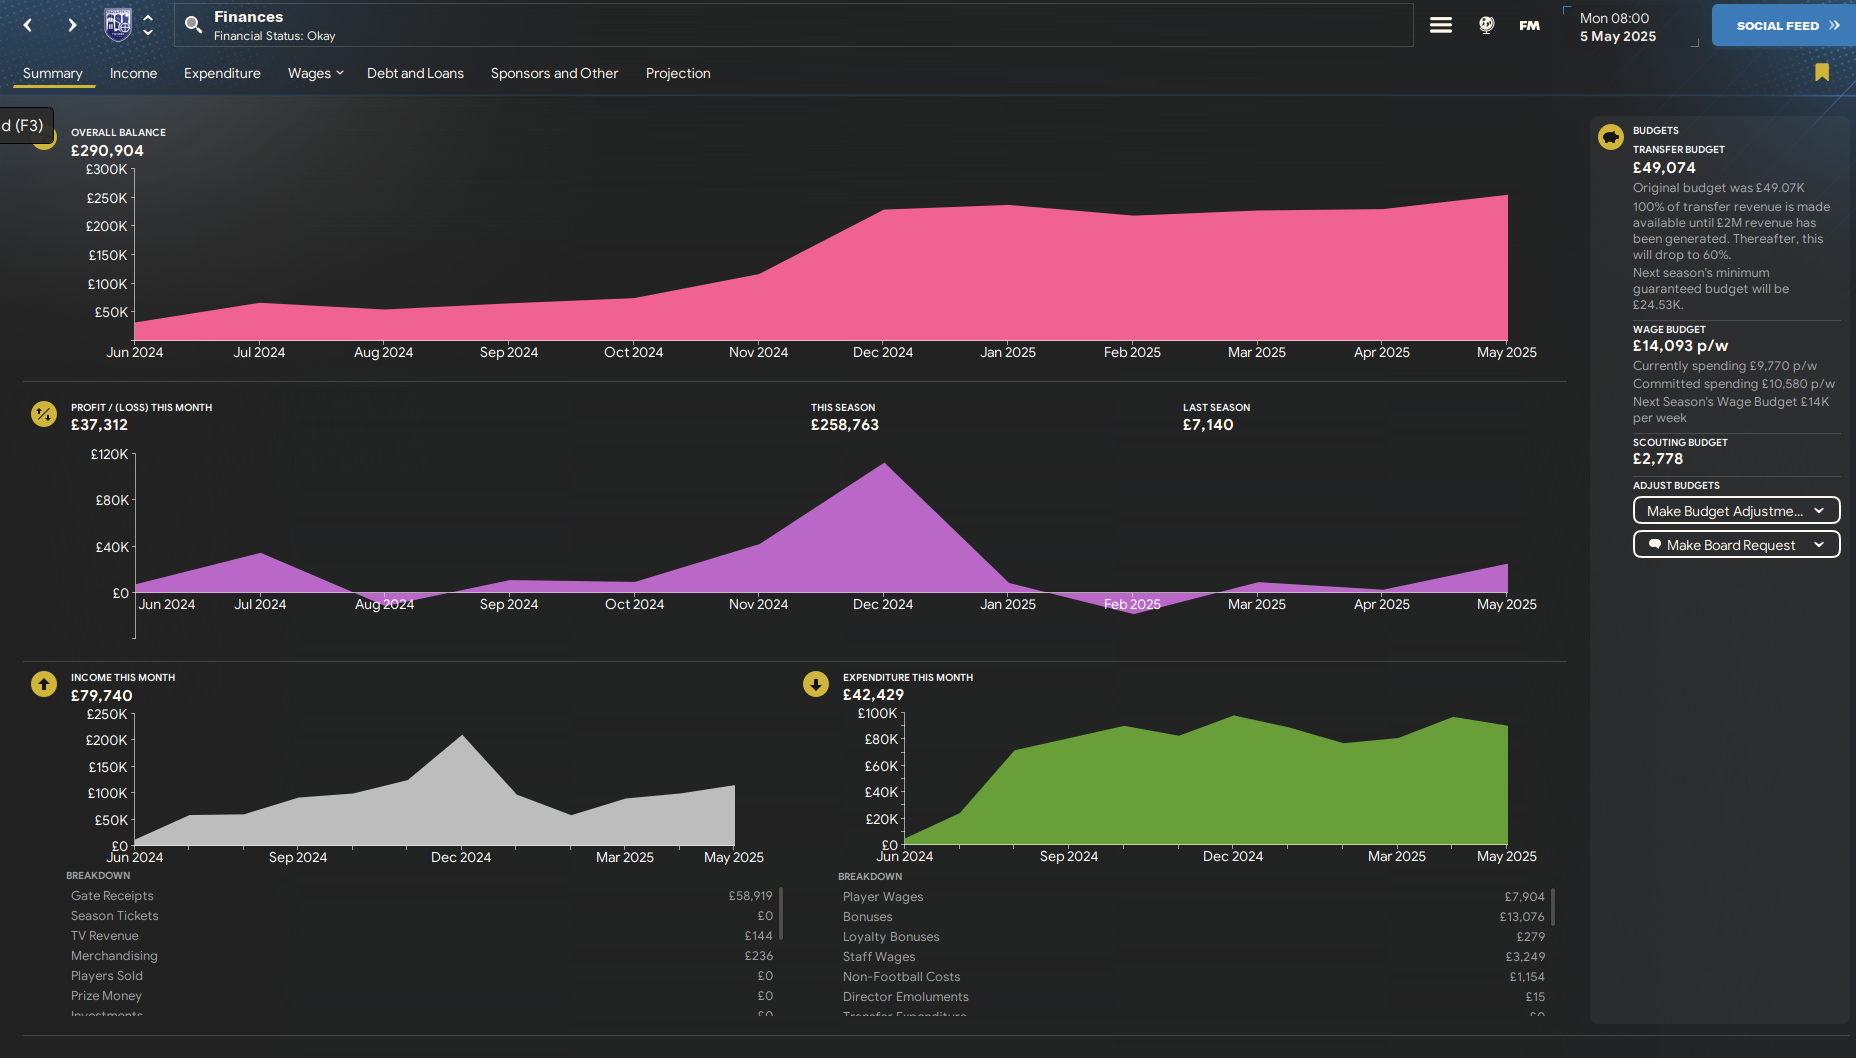
Task: Switch clubs with the up/down chevrons
Action: coord(148,25)
